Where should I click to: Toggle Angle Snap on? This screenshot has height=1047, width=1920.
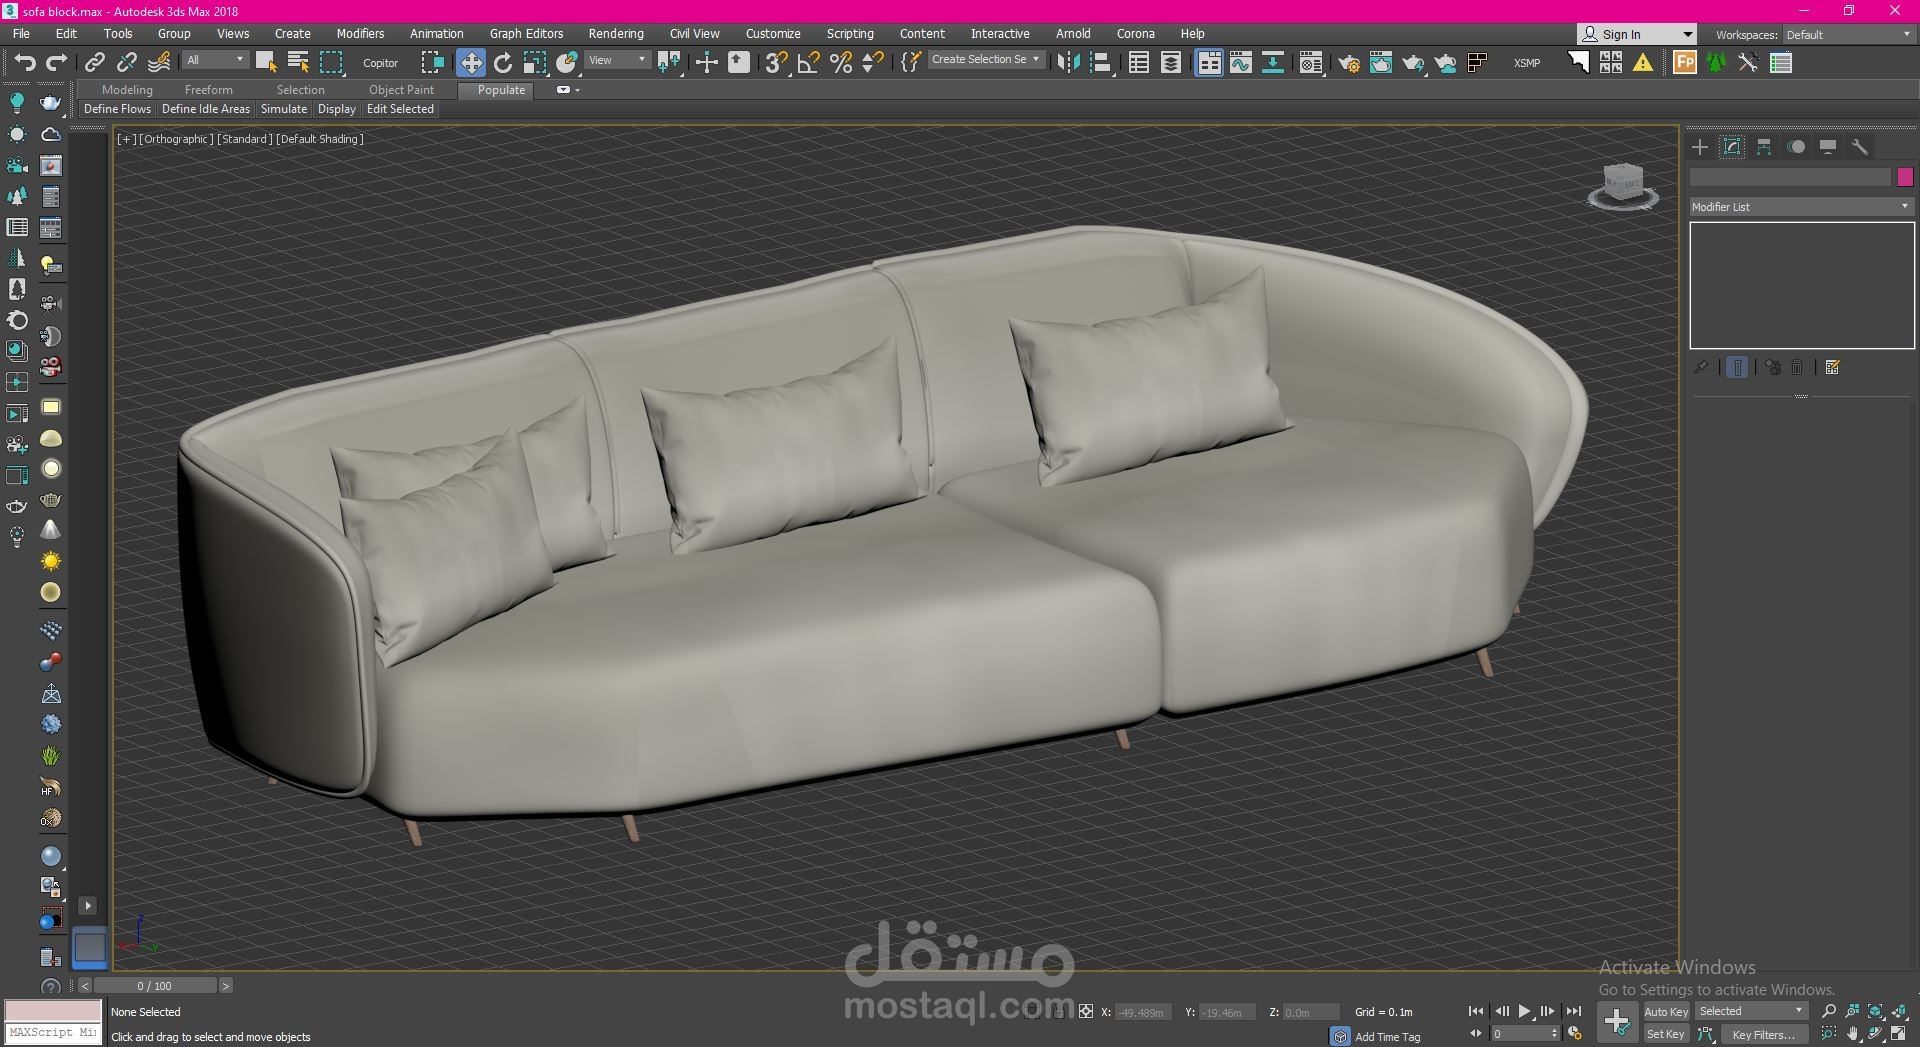coord(809,63)
